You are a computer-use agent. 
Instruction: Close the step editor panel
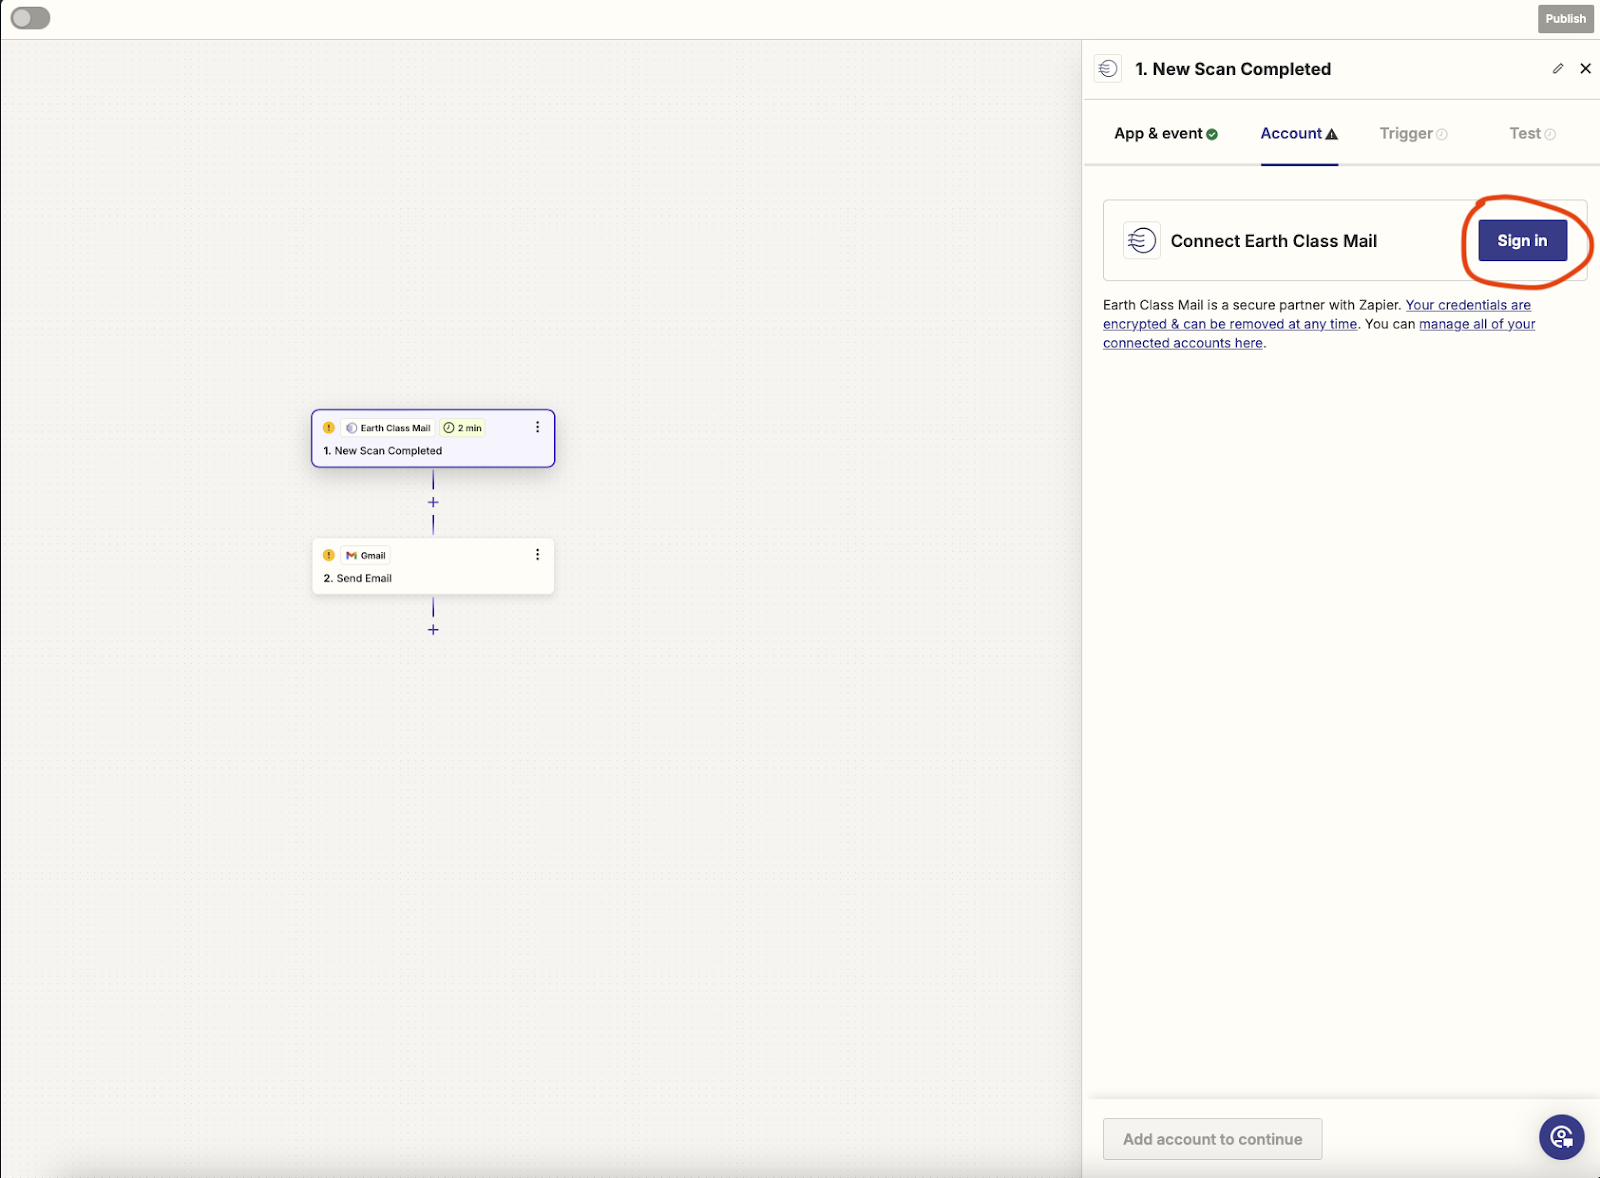click(1585, 69)
